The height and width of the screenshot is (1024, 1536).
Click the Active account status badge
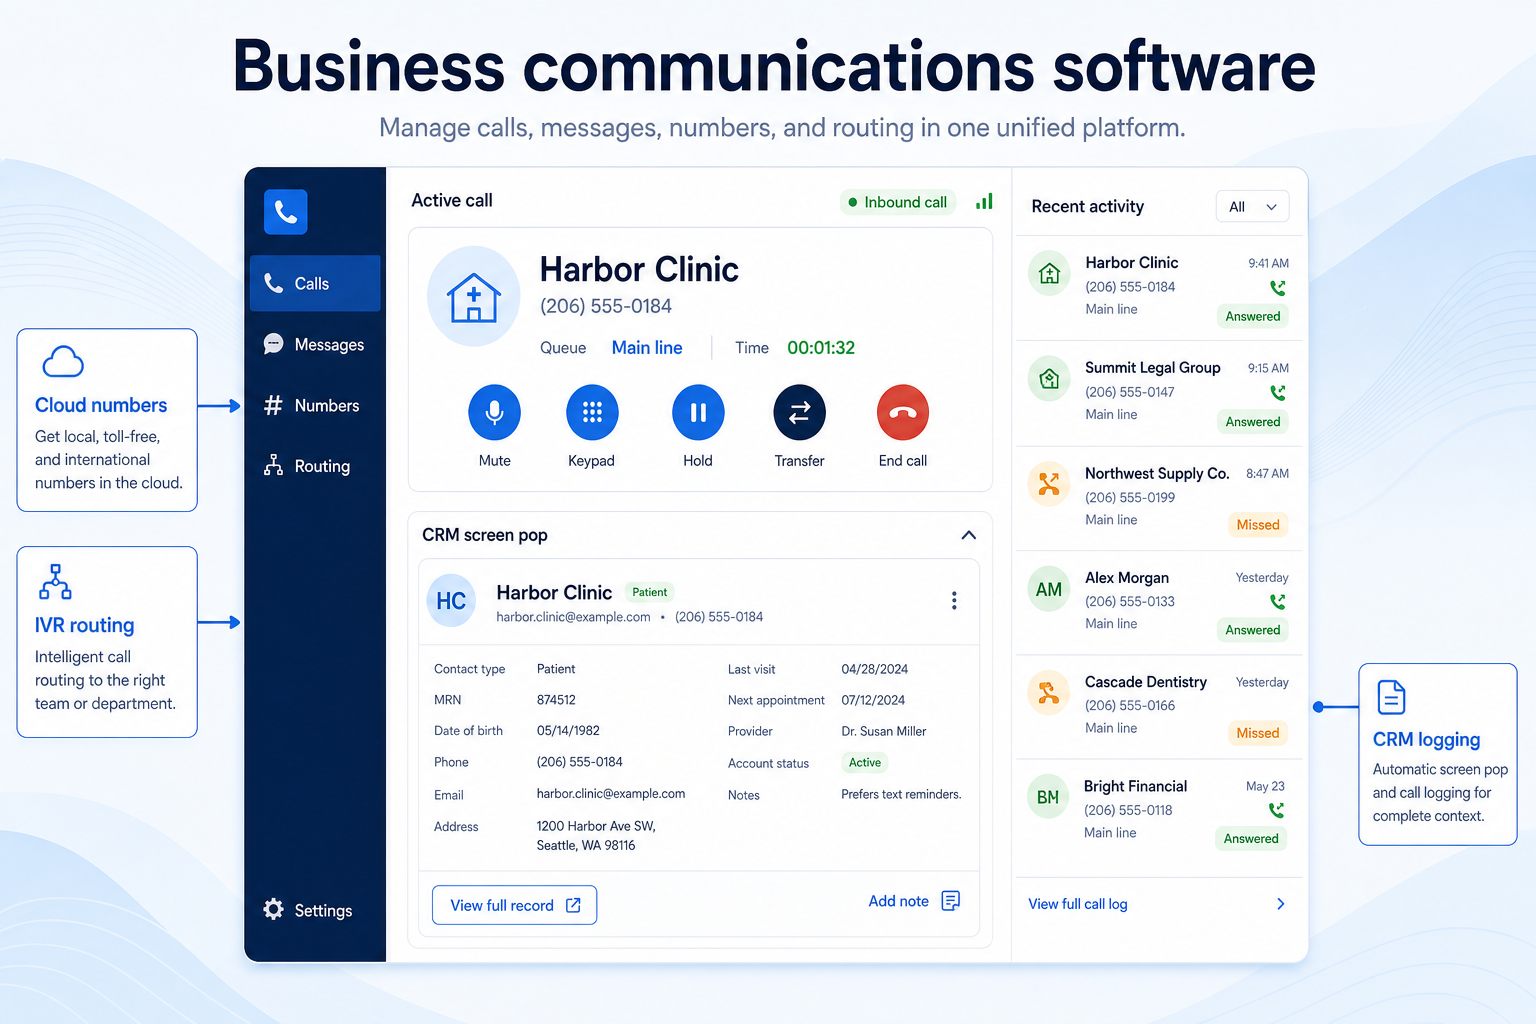click(865, 763)
